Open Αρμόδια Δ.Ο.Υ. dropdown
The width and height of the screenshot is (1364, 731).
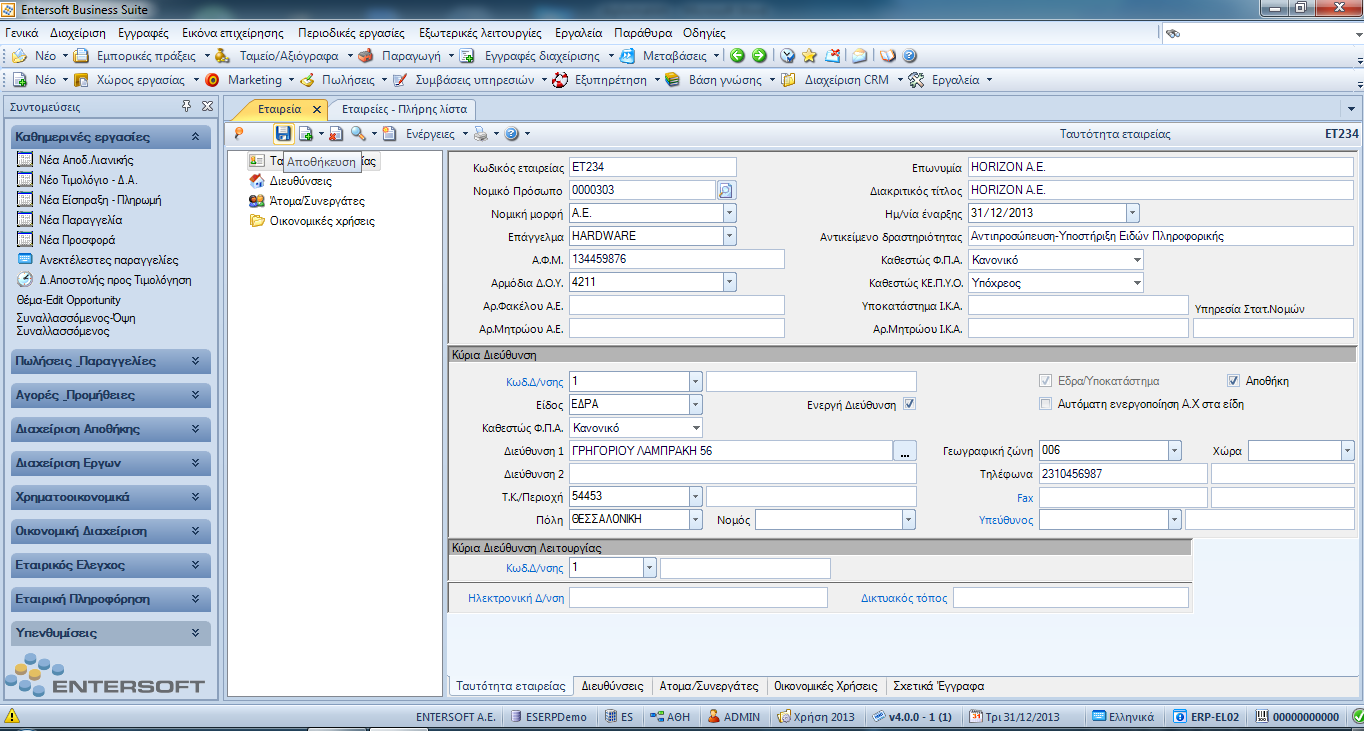pos(729,283)
